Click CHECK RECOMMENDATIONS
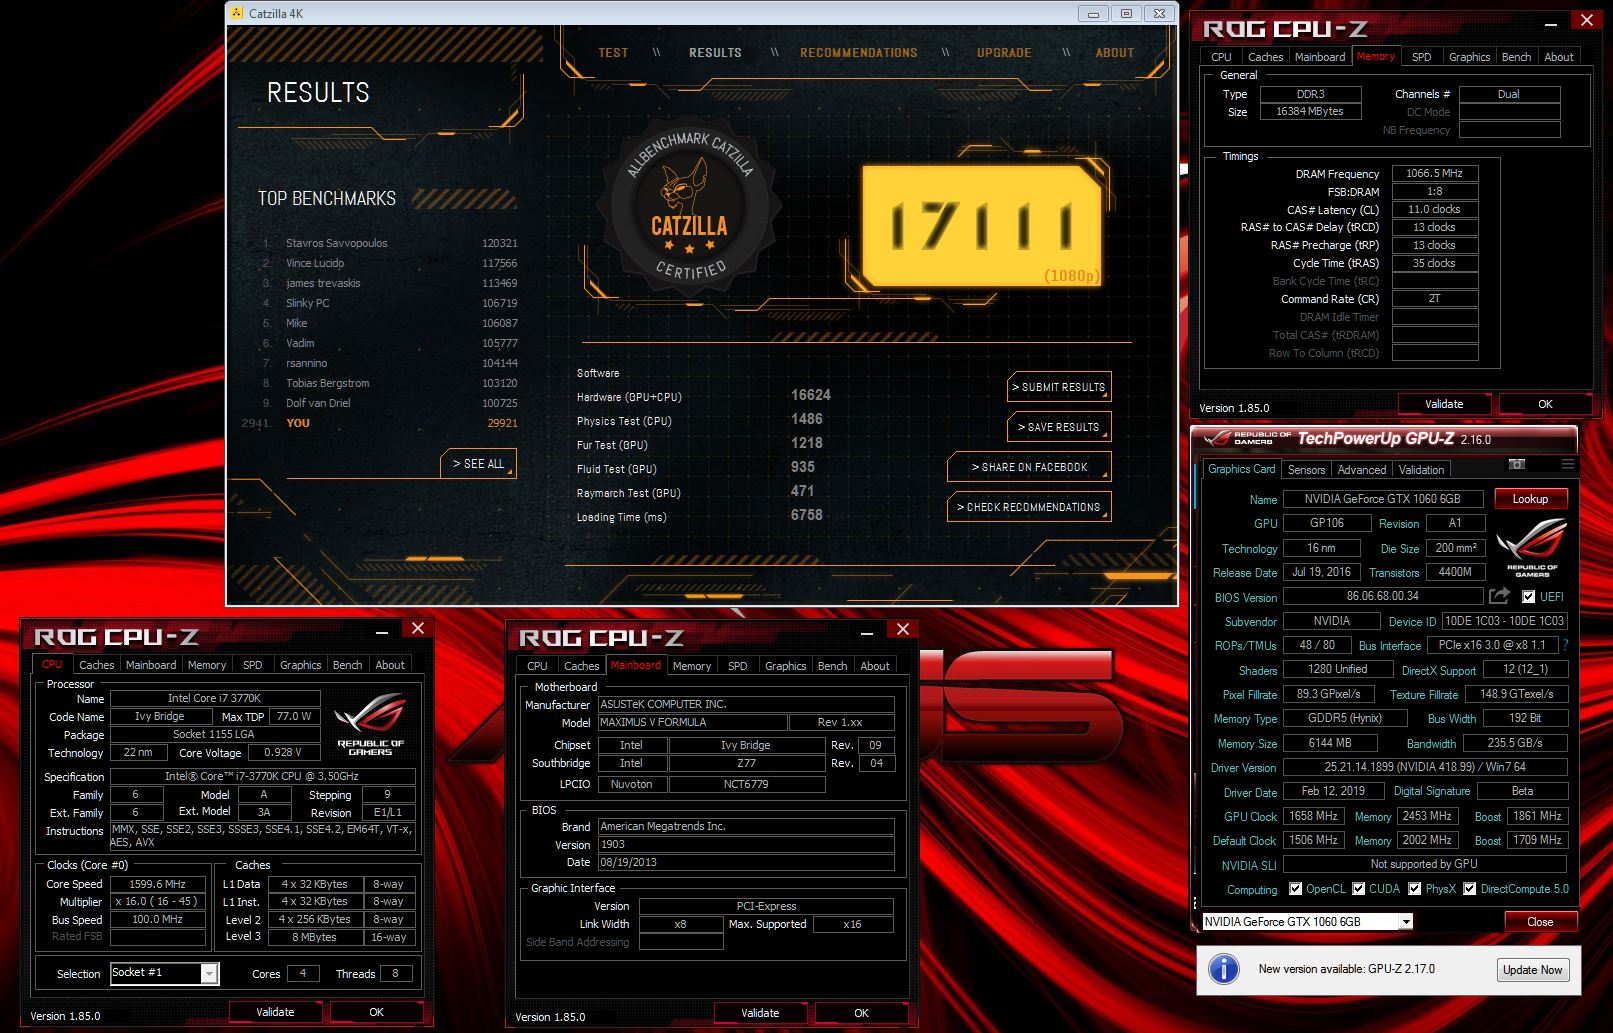The width and height of the screenshot is (1613, 1033). coord(1029,507)
